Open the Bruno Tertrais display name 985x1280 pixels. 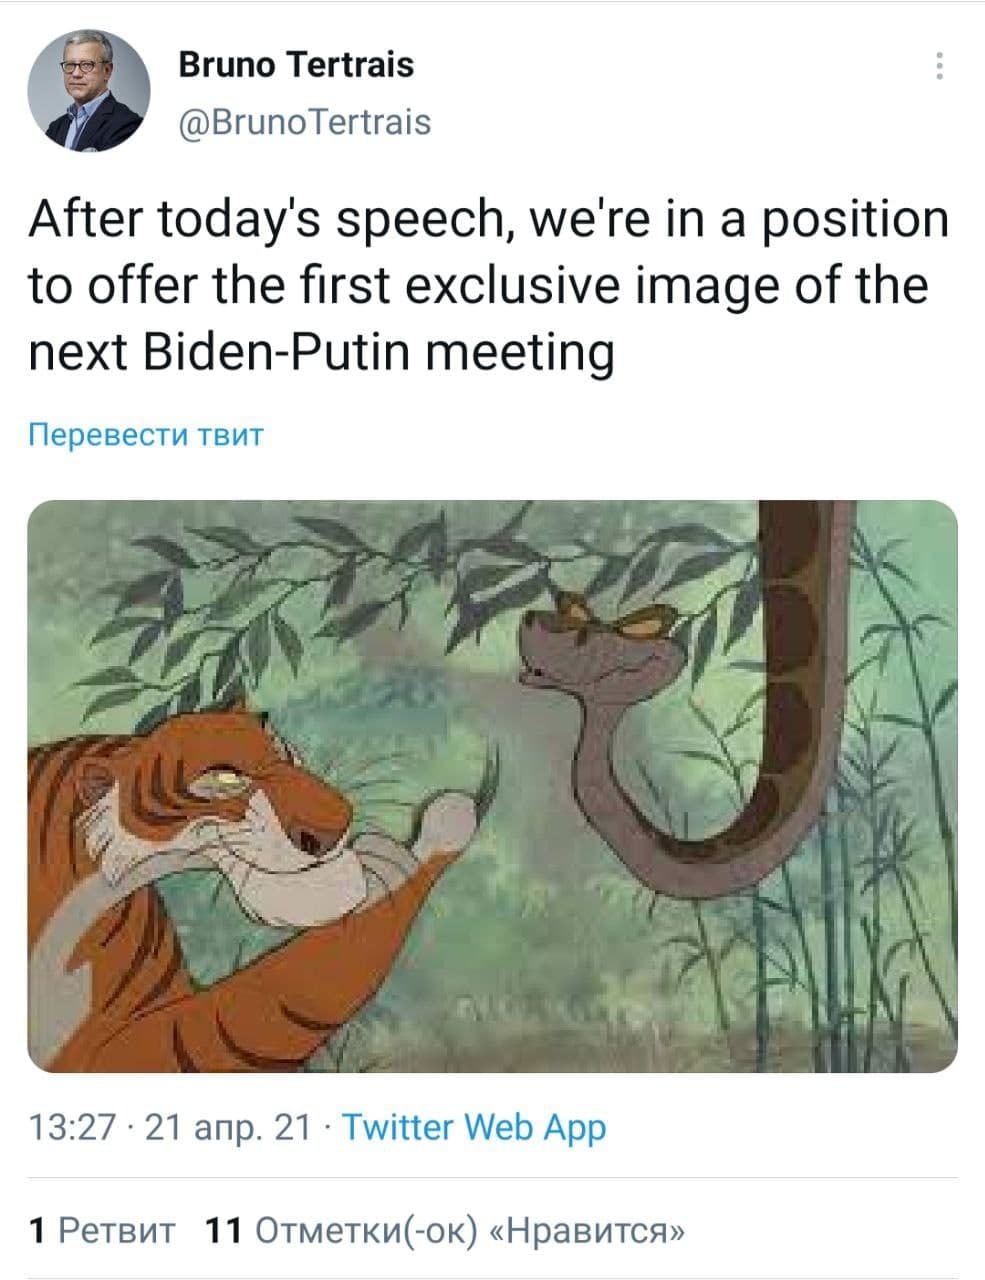295,65
